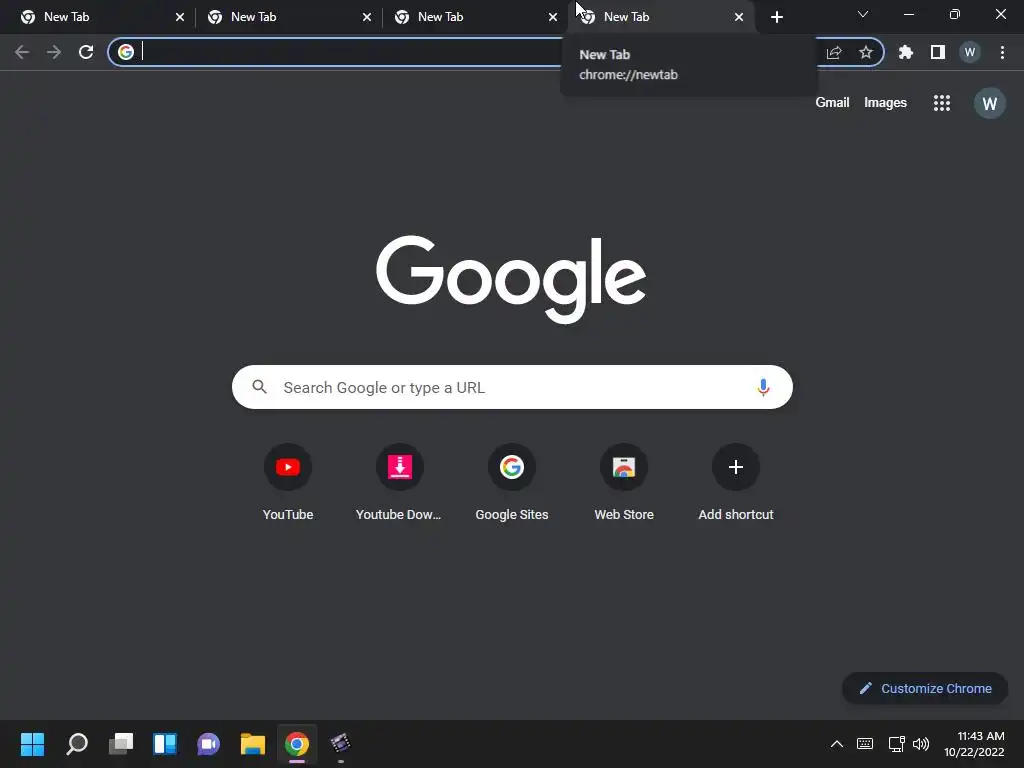Open the tab search dropdown arrow
Screen dimensions: 1024x768
pyautogui.click(x=863, y=14)
